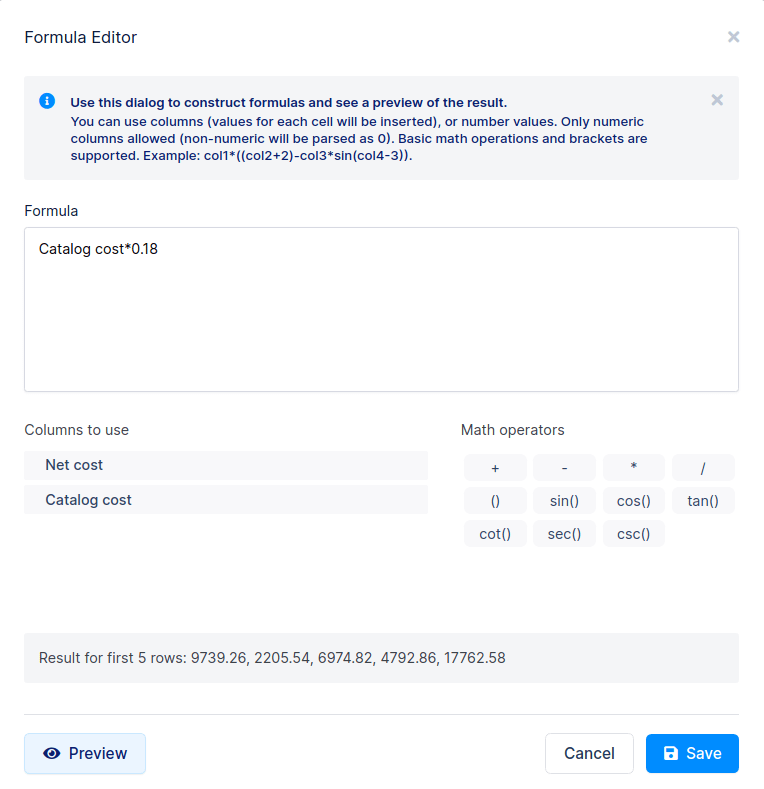Insert parentheses into formula

(495, 501)
